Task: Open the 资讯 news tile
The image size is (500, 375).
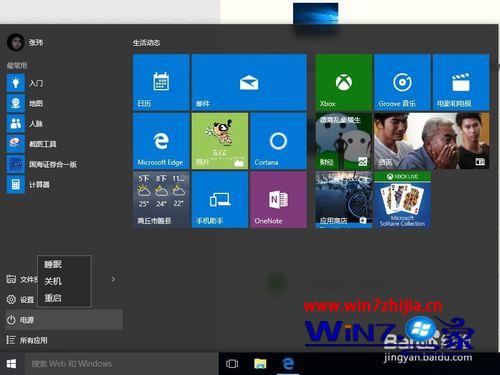Action: tap(432, 141)
